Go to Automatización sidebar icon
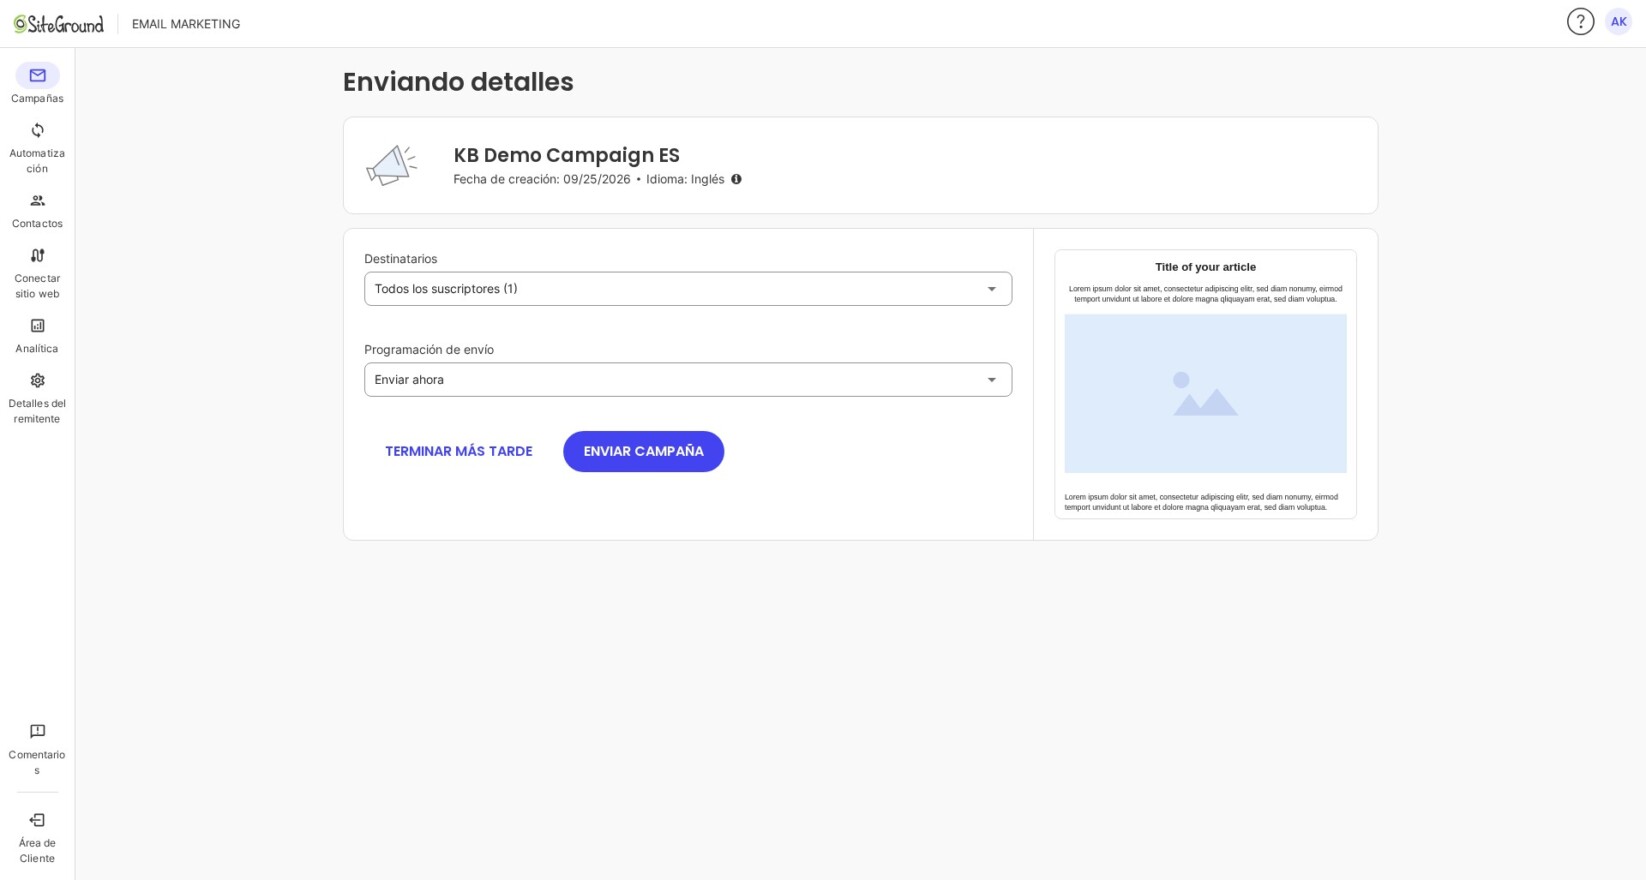Viewport: 1646px width, 880px height. (37, 130)
